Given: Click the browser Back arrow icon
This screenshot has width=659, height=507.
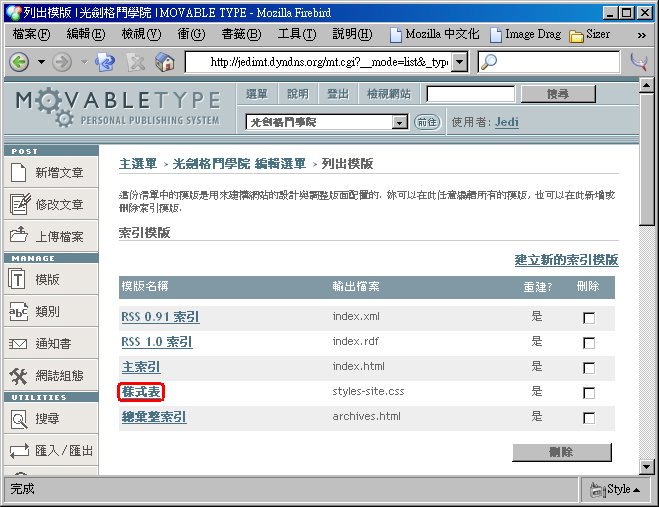Looking at the screenshot, I should (19, 62).
